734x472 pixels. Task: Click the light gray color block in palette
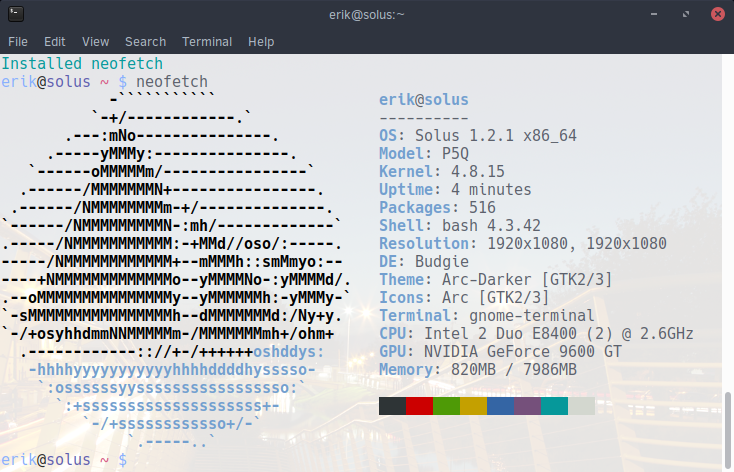(x=581, y=406)
